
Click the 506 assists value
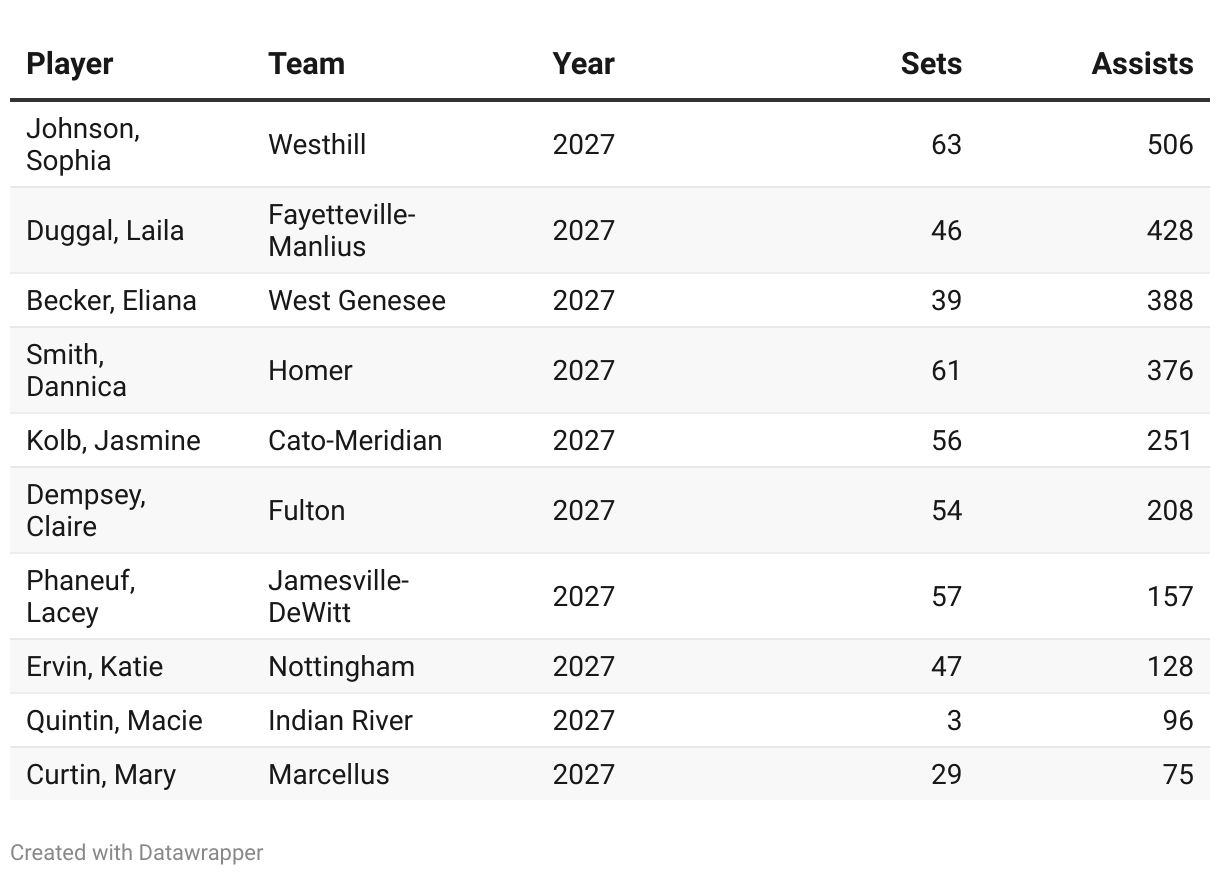pos(1170,145)
